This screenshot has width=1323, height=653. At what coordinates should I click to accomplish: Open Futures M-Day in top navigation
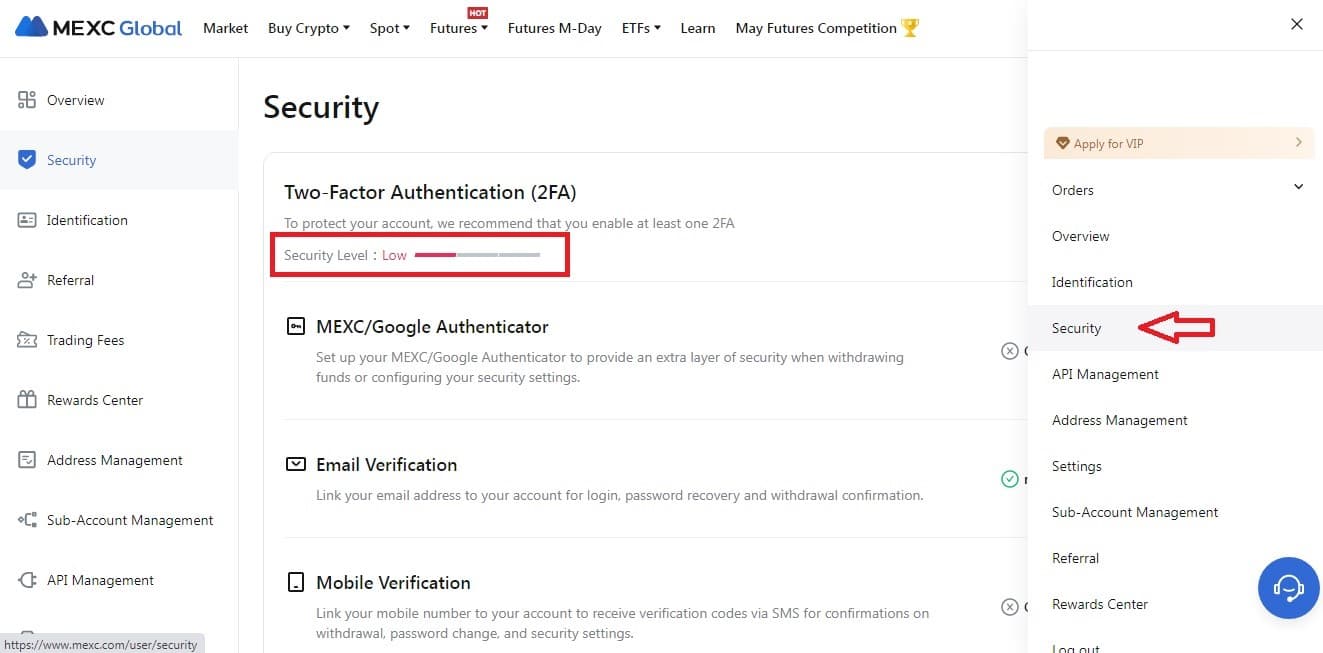[x=554, y=28]
